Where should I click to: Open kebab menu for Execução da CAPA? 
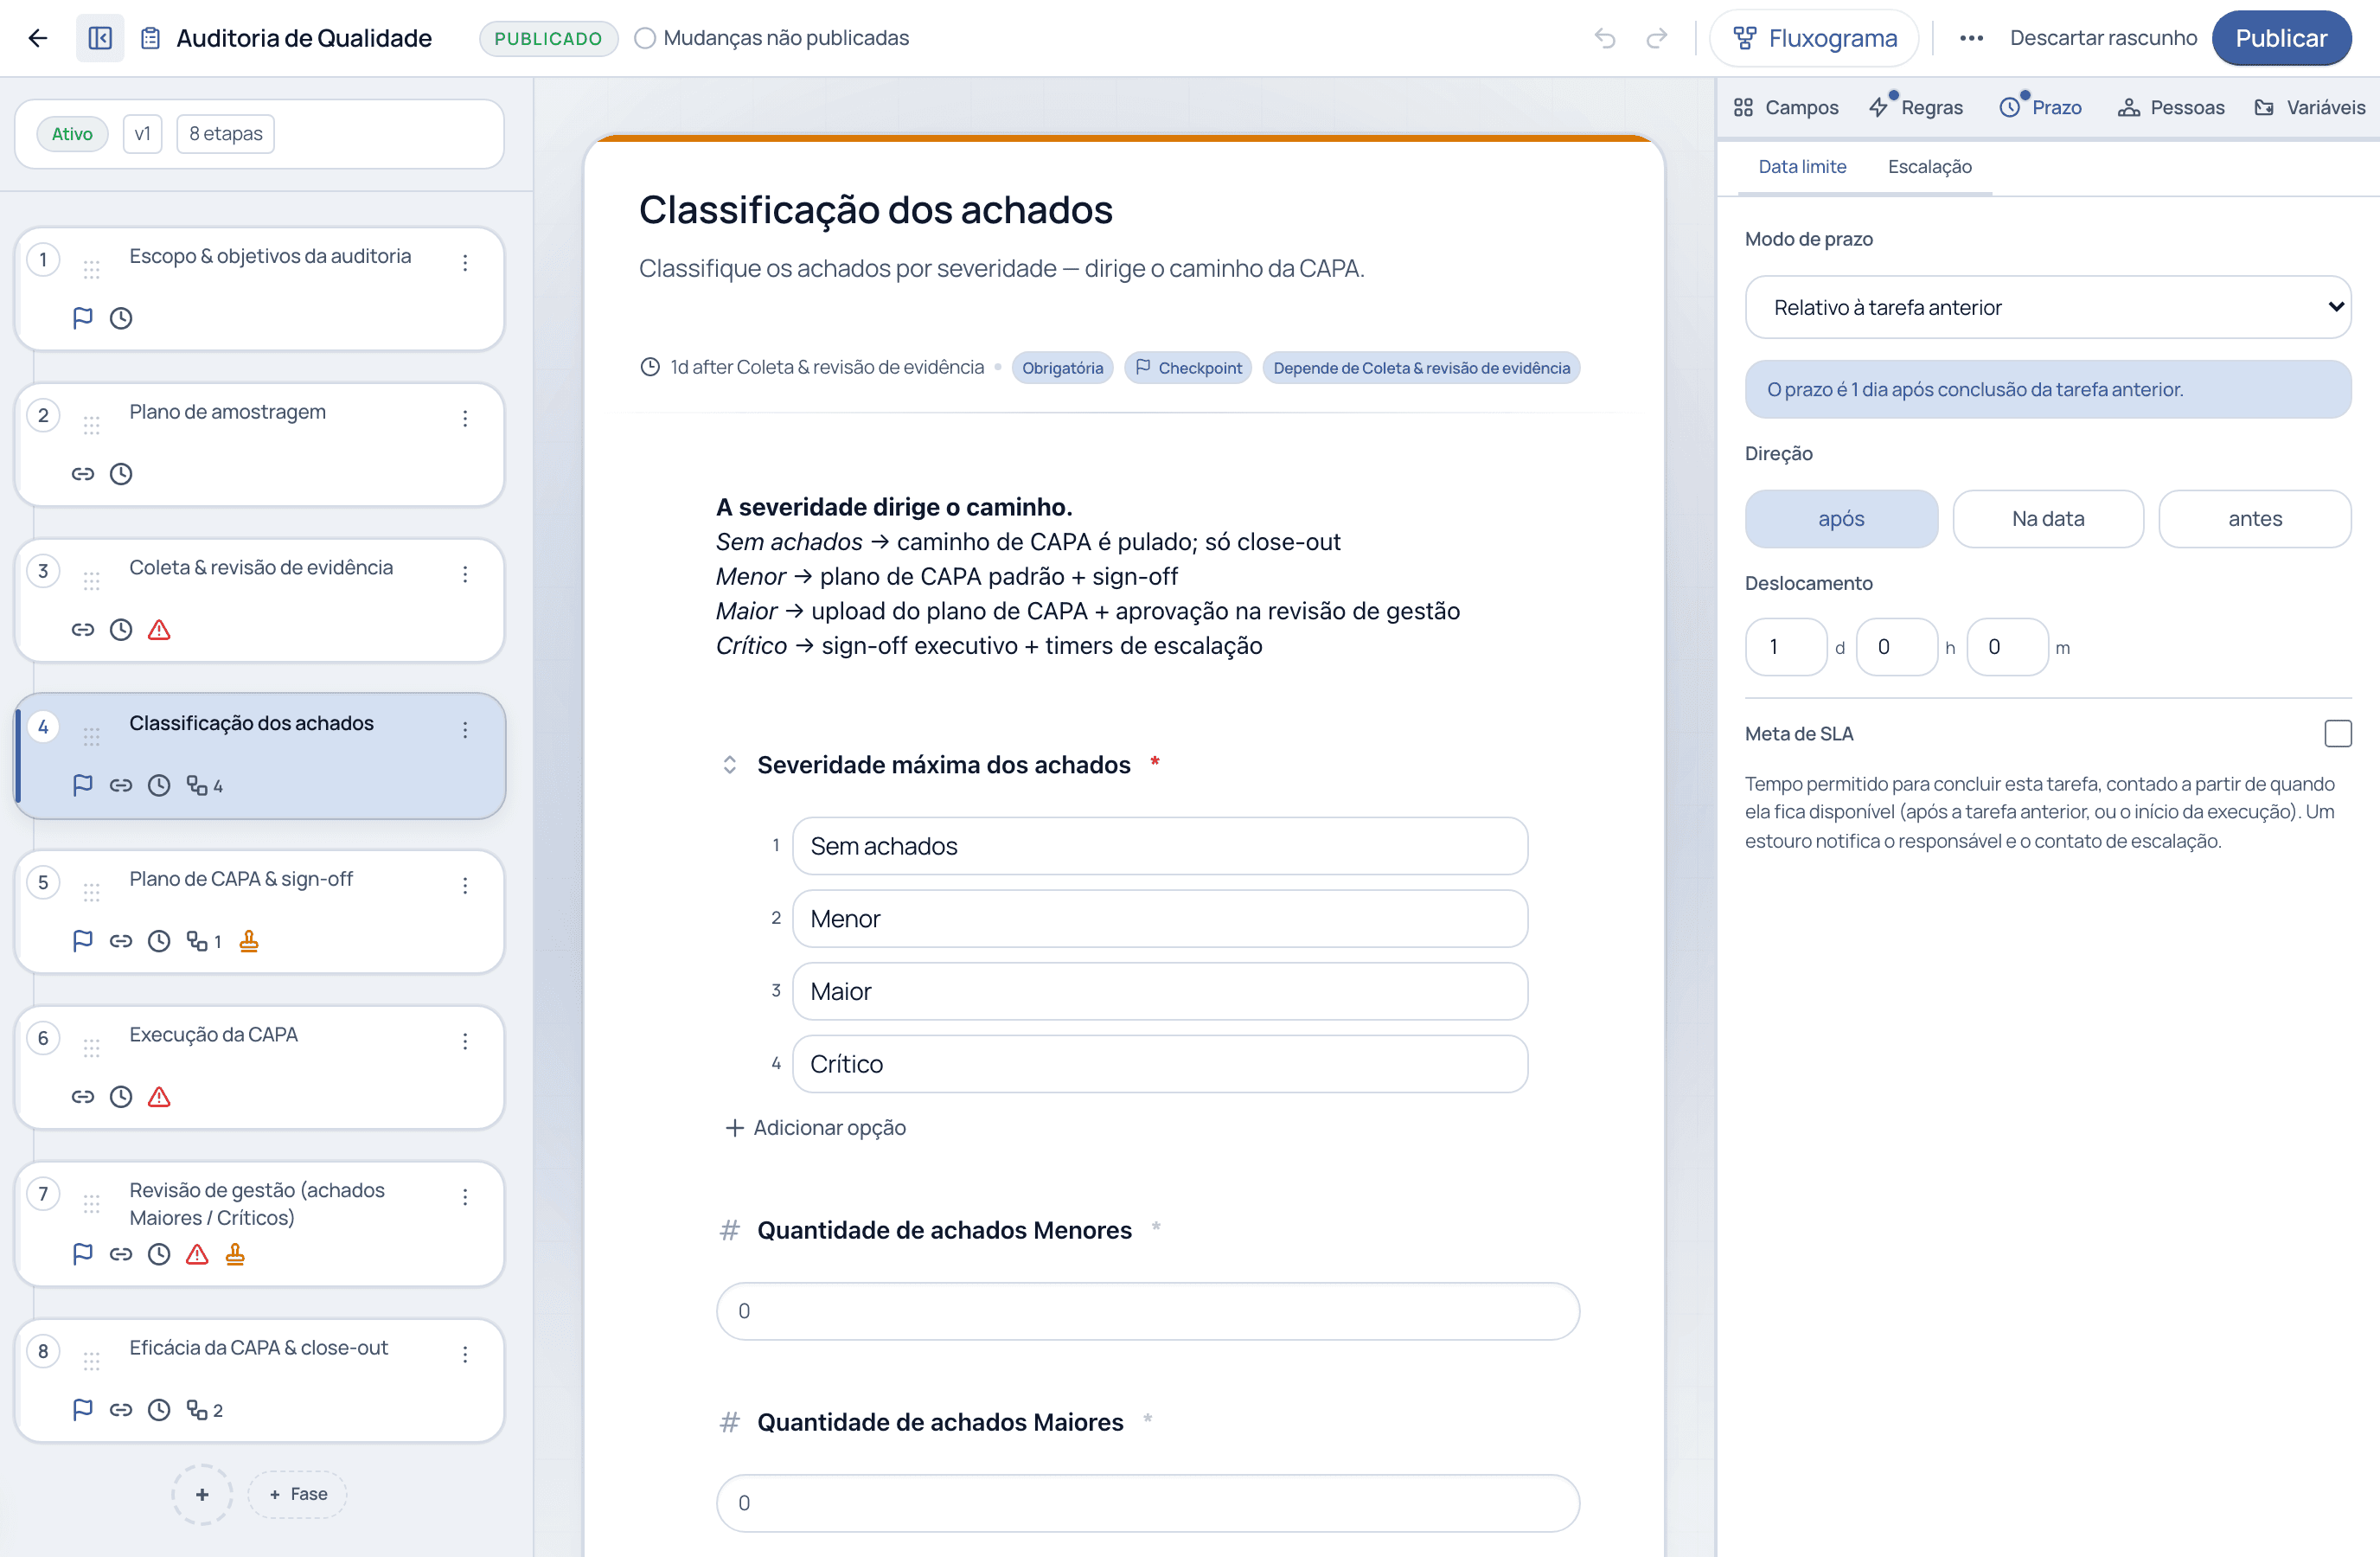click(465, 1042)
